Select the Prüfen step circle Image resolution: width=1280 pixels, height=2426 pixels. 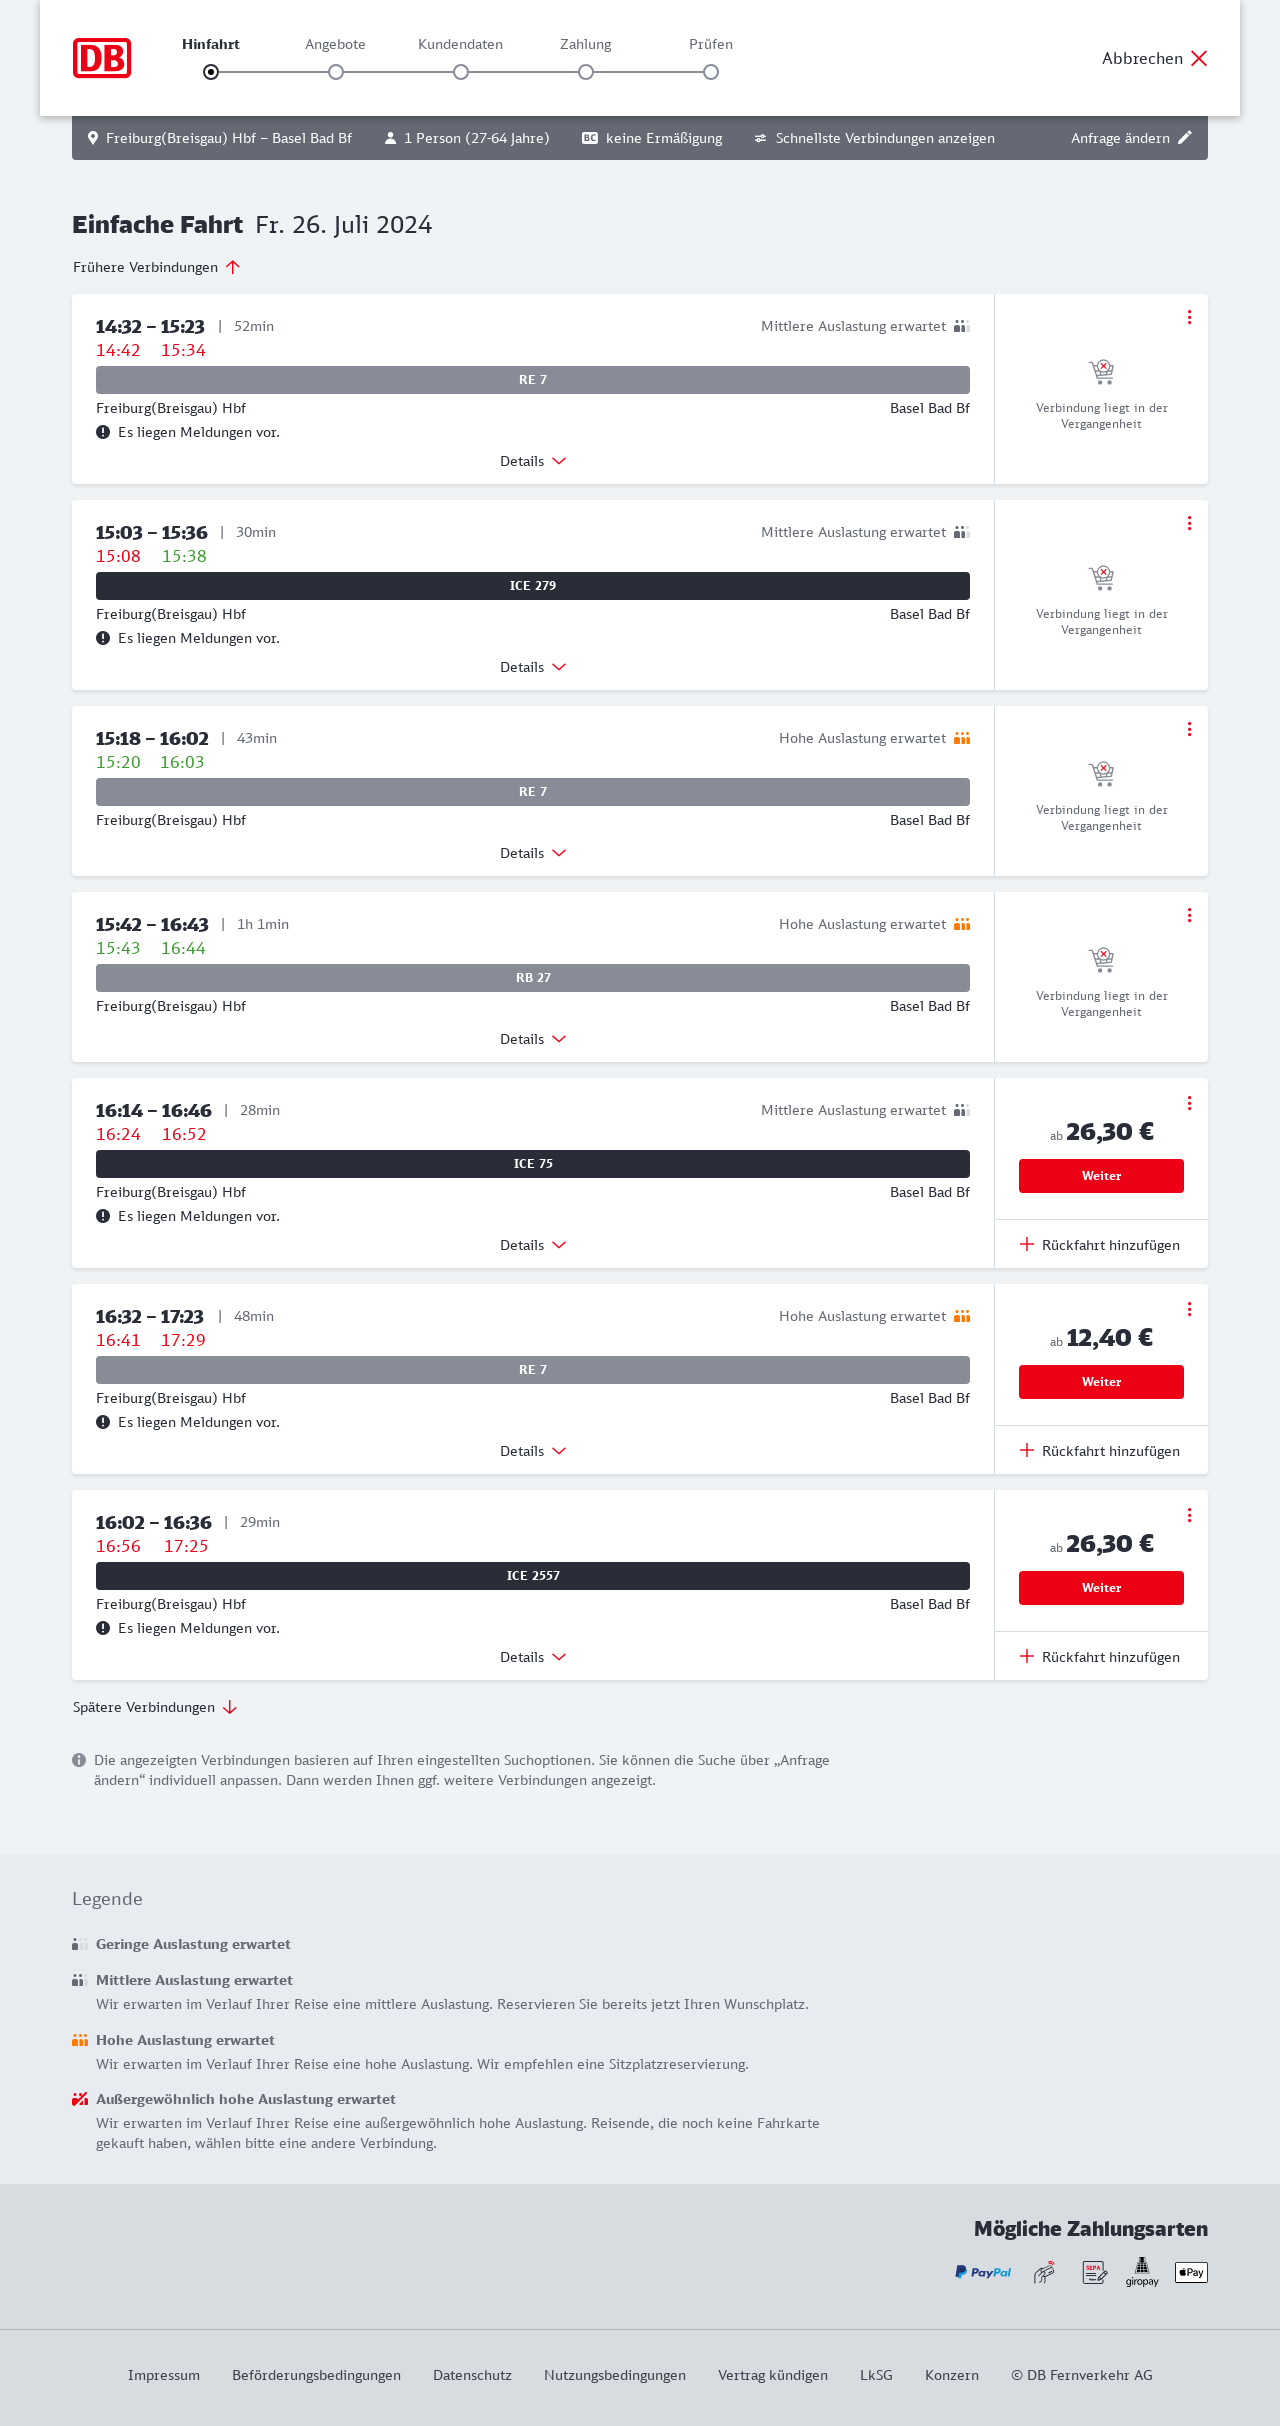pyautogui.click(x=711, y=72)
